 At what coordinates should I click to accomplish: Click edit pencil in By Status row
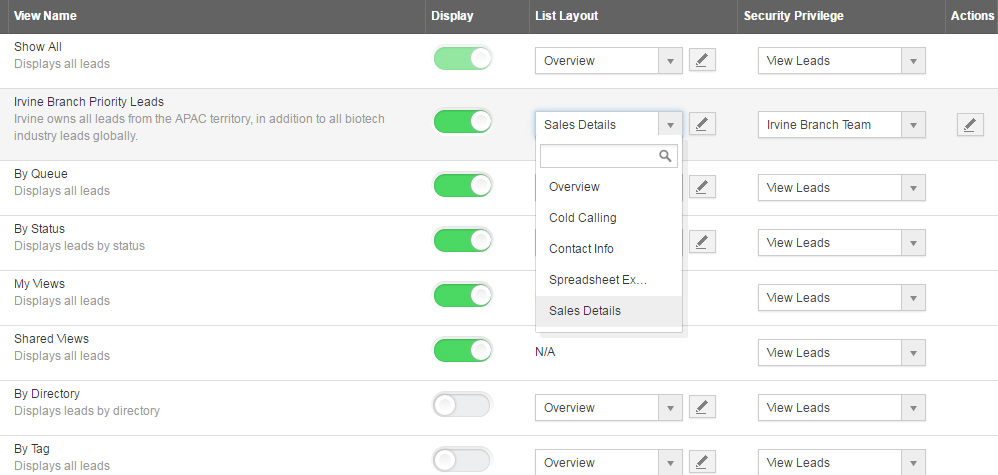(x=702, y=242)
